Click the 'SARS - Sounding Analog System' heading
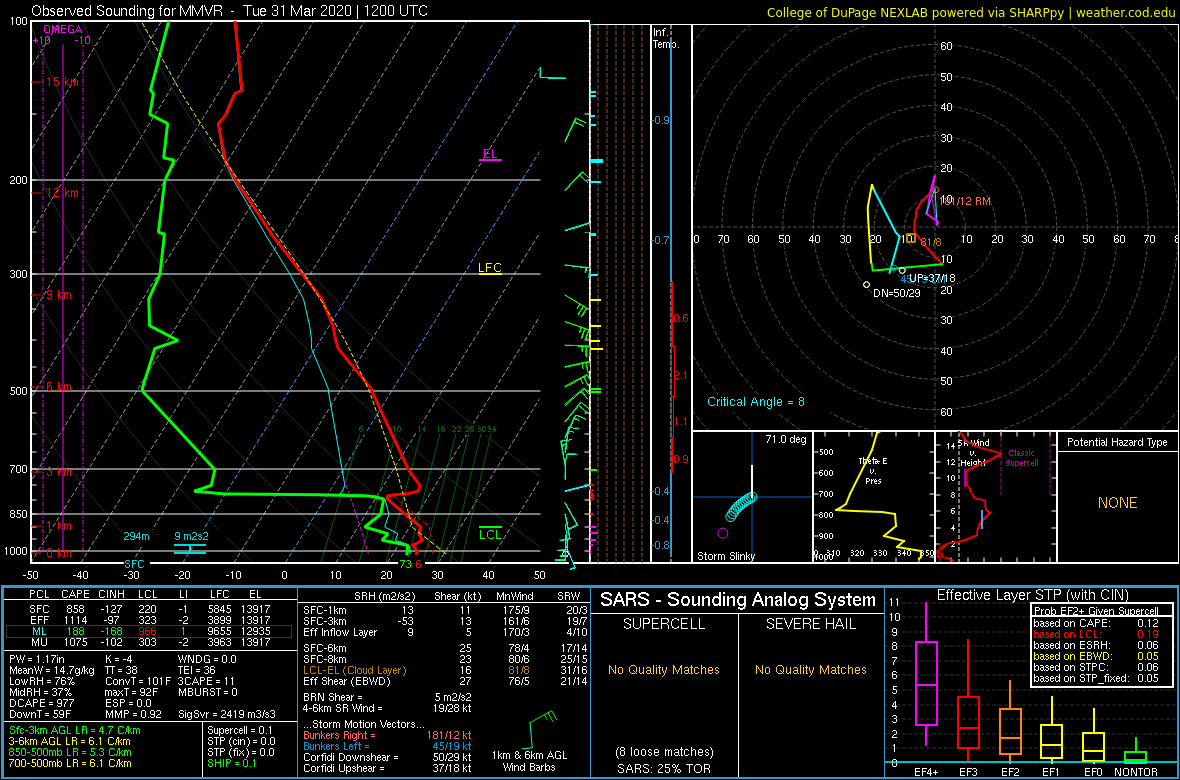 pos(738,600)
